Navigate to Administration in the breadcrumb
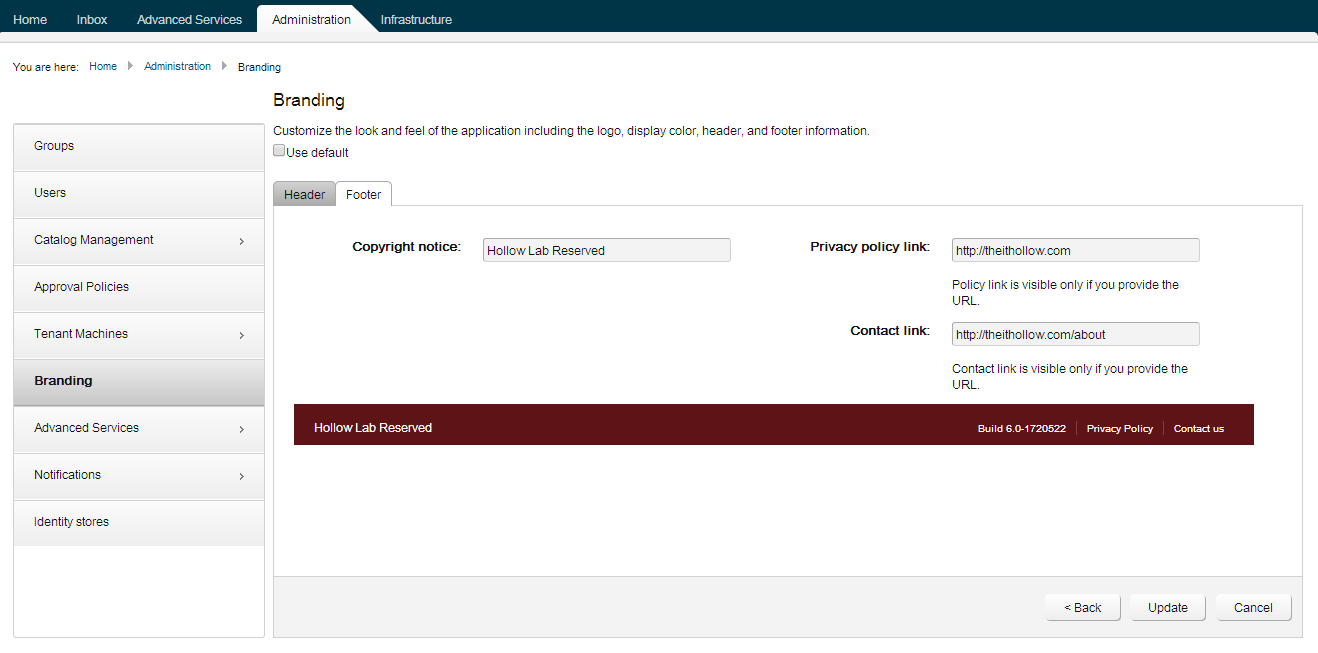Image resolution: width=1318 pixels, height=653 pixels. click(177, 66)
